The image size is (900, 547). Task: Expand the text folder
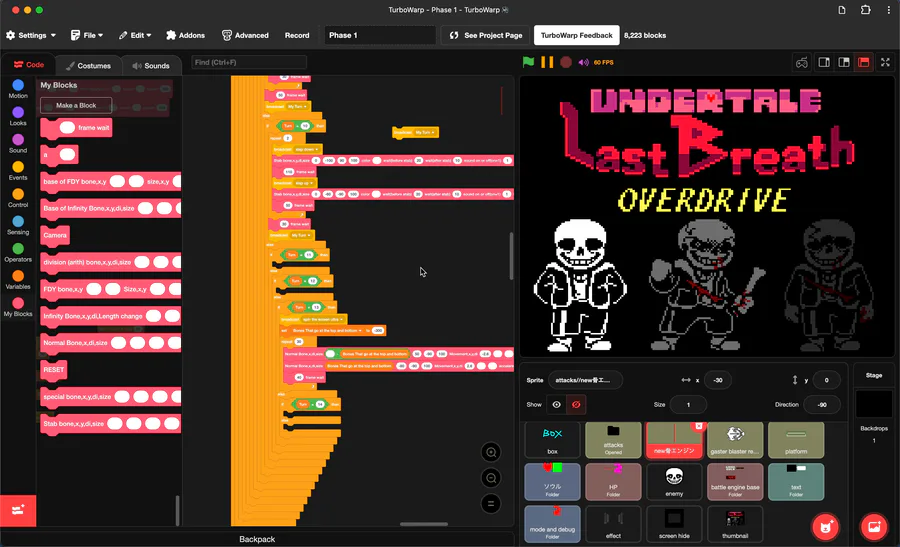[796, 482]
